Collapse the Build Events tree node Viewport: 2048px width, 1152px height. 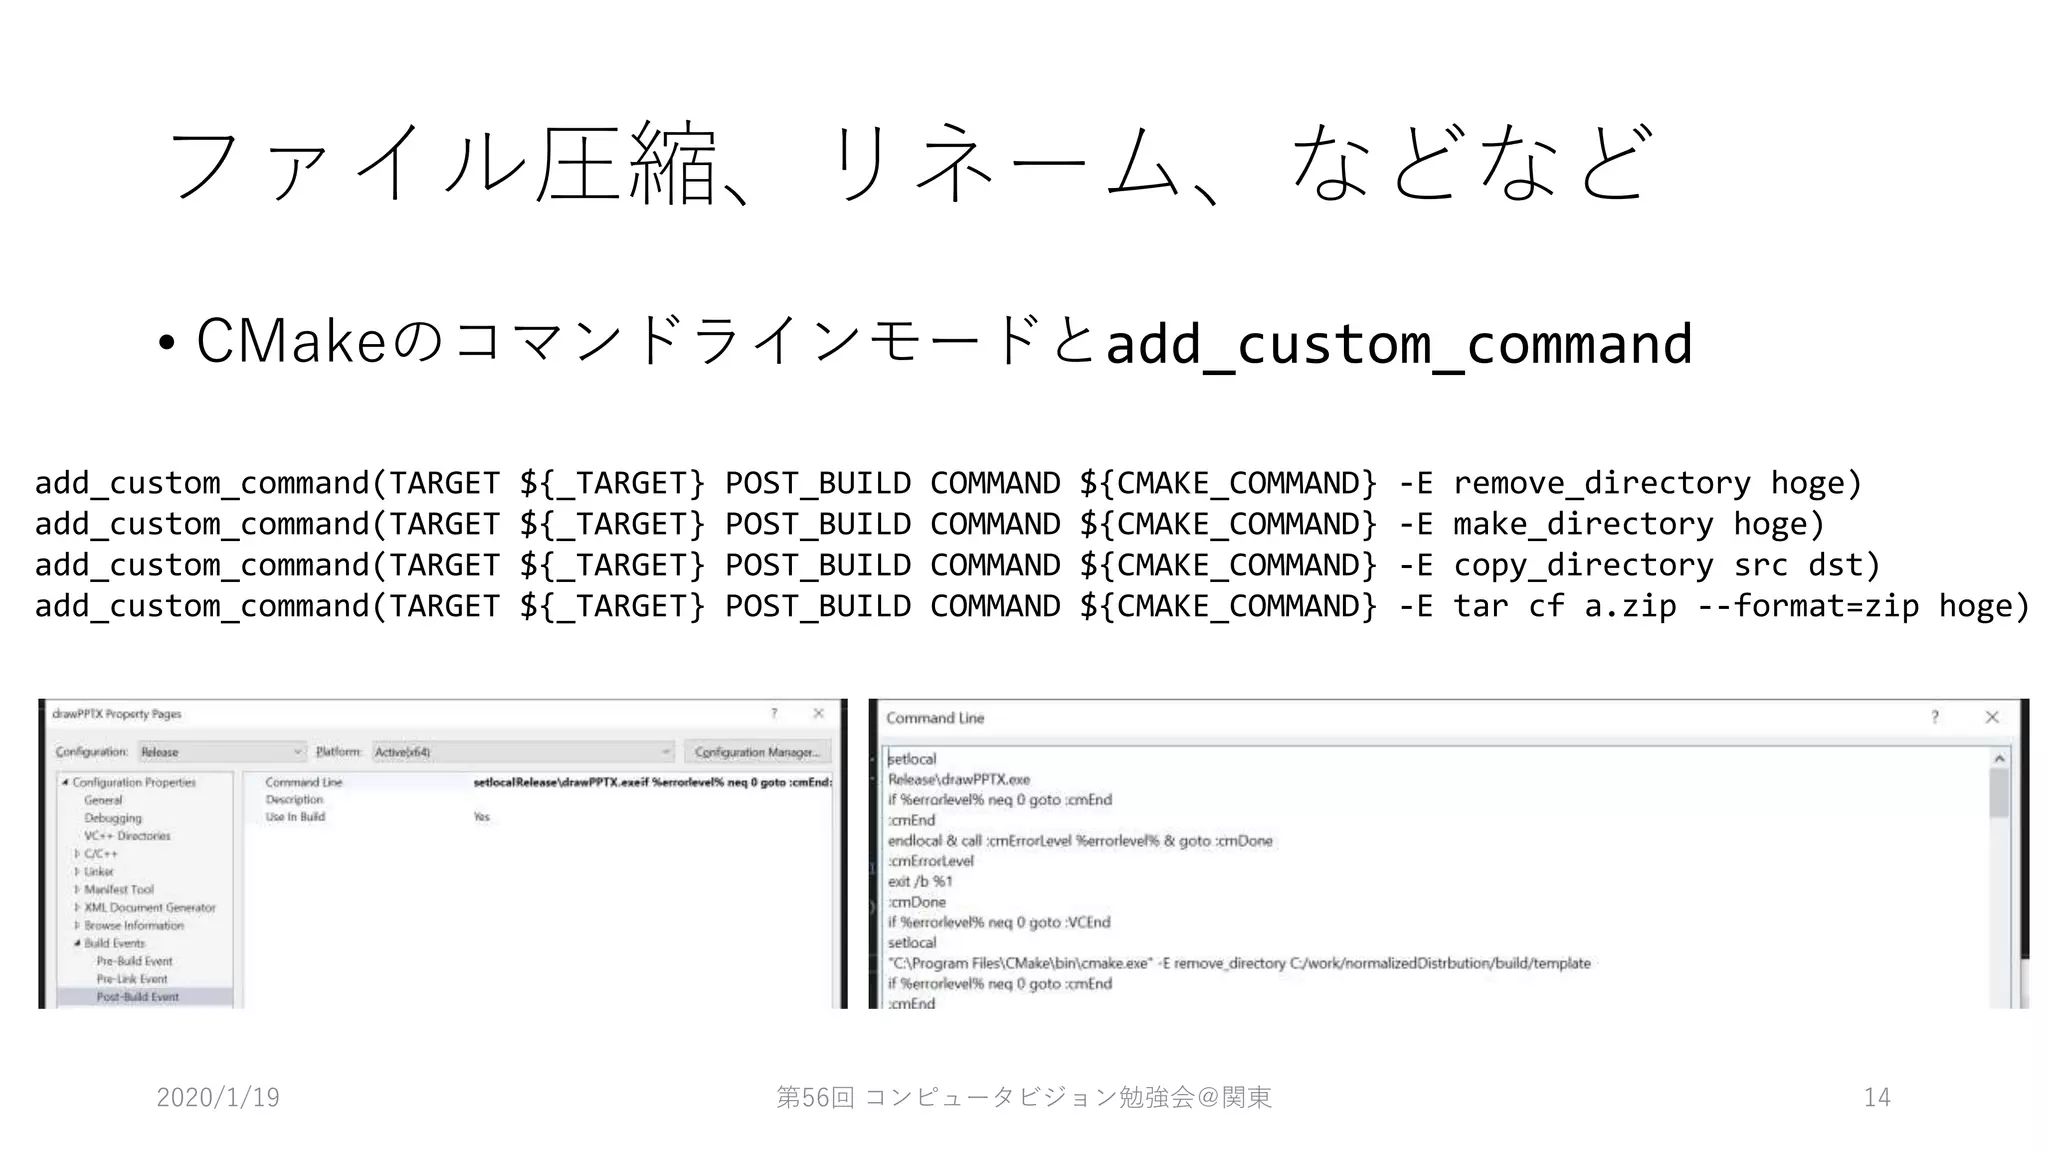(77, 943)
